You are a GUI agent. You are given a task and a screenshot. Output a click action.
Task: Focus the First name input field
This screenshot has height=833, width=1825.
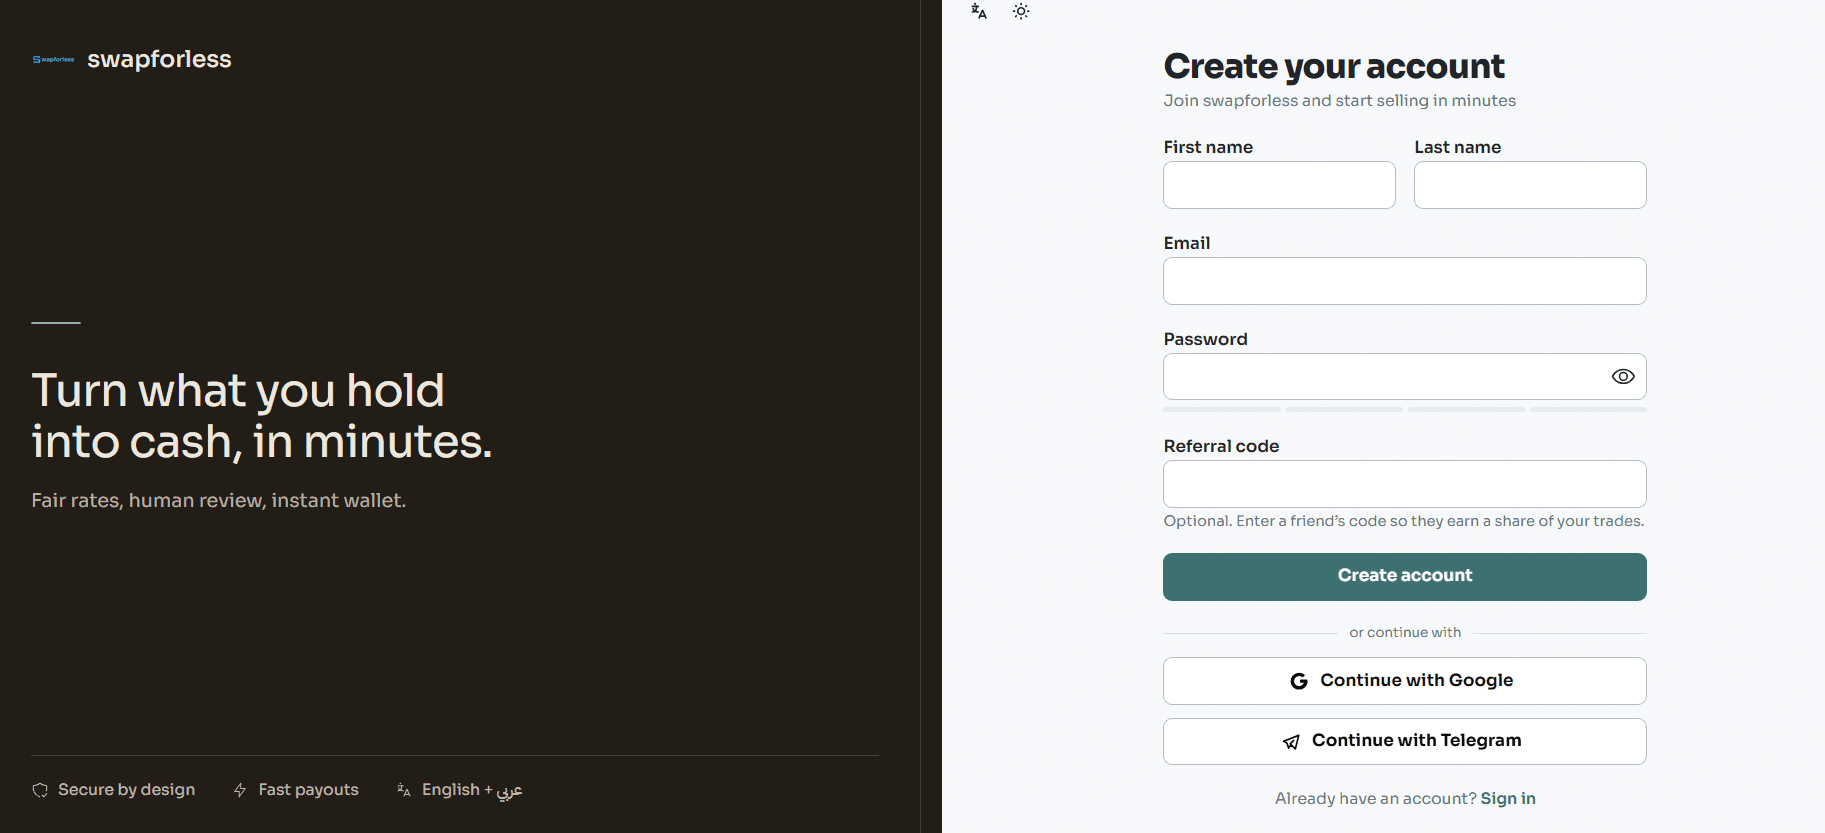[x=1279, y=185]
